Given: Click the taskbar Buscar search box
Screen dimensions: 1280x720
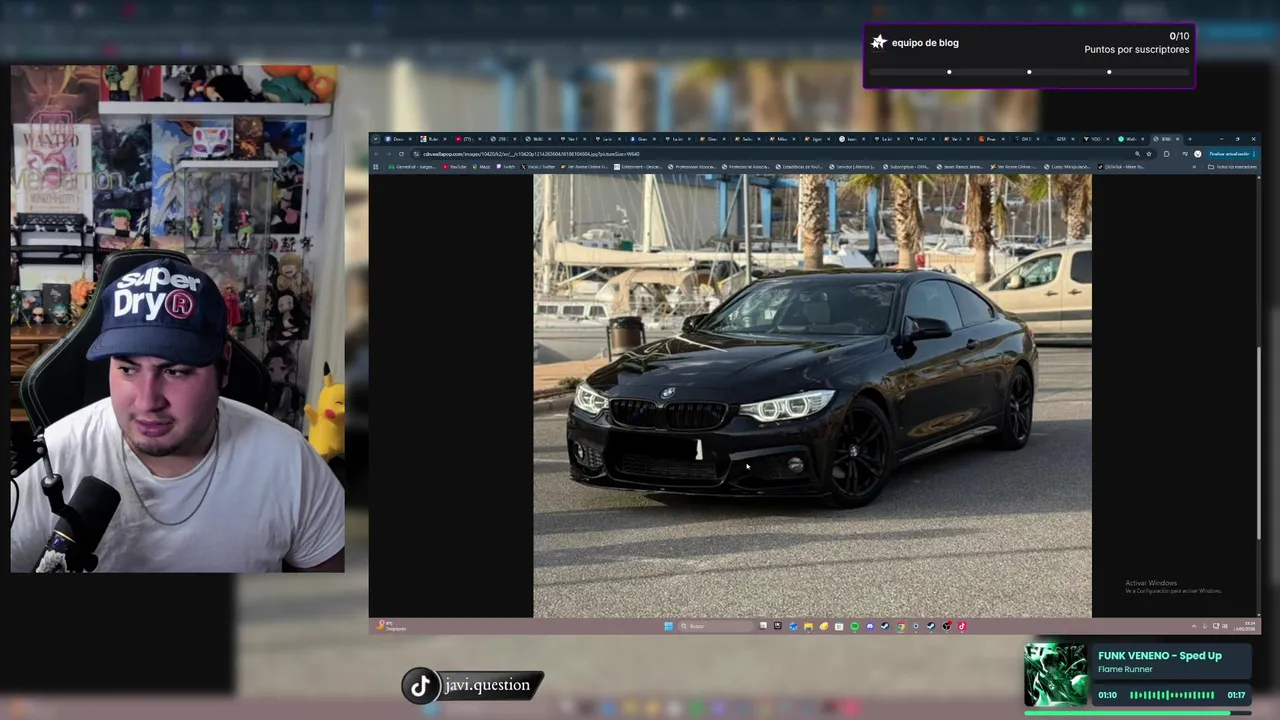Looking at the screenshot, I should 715,626.
